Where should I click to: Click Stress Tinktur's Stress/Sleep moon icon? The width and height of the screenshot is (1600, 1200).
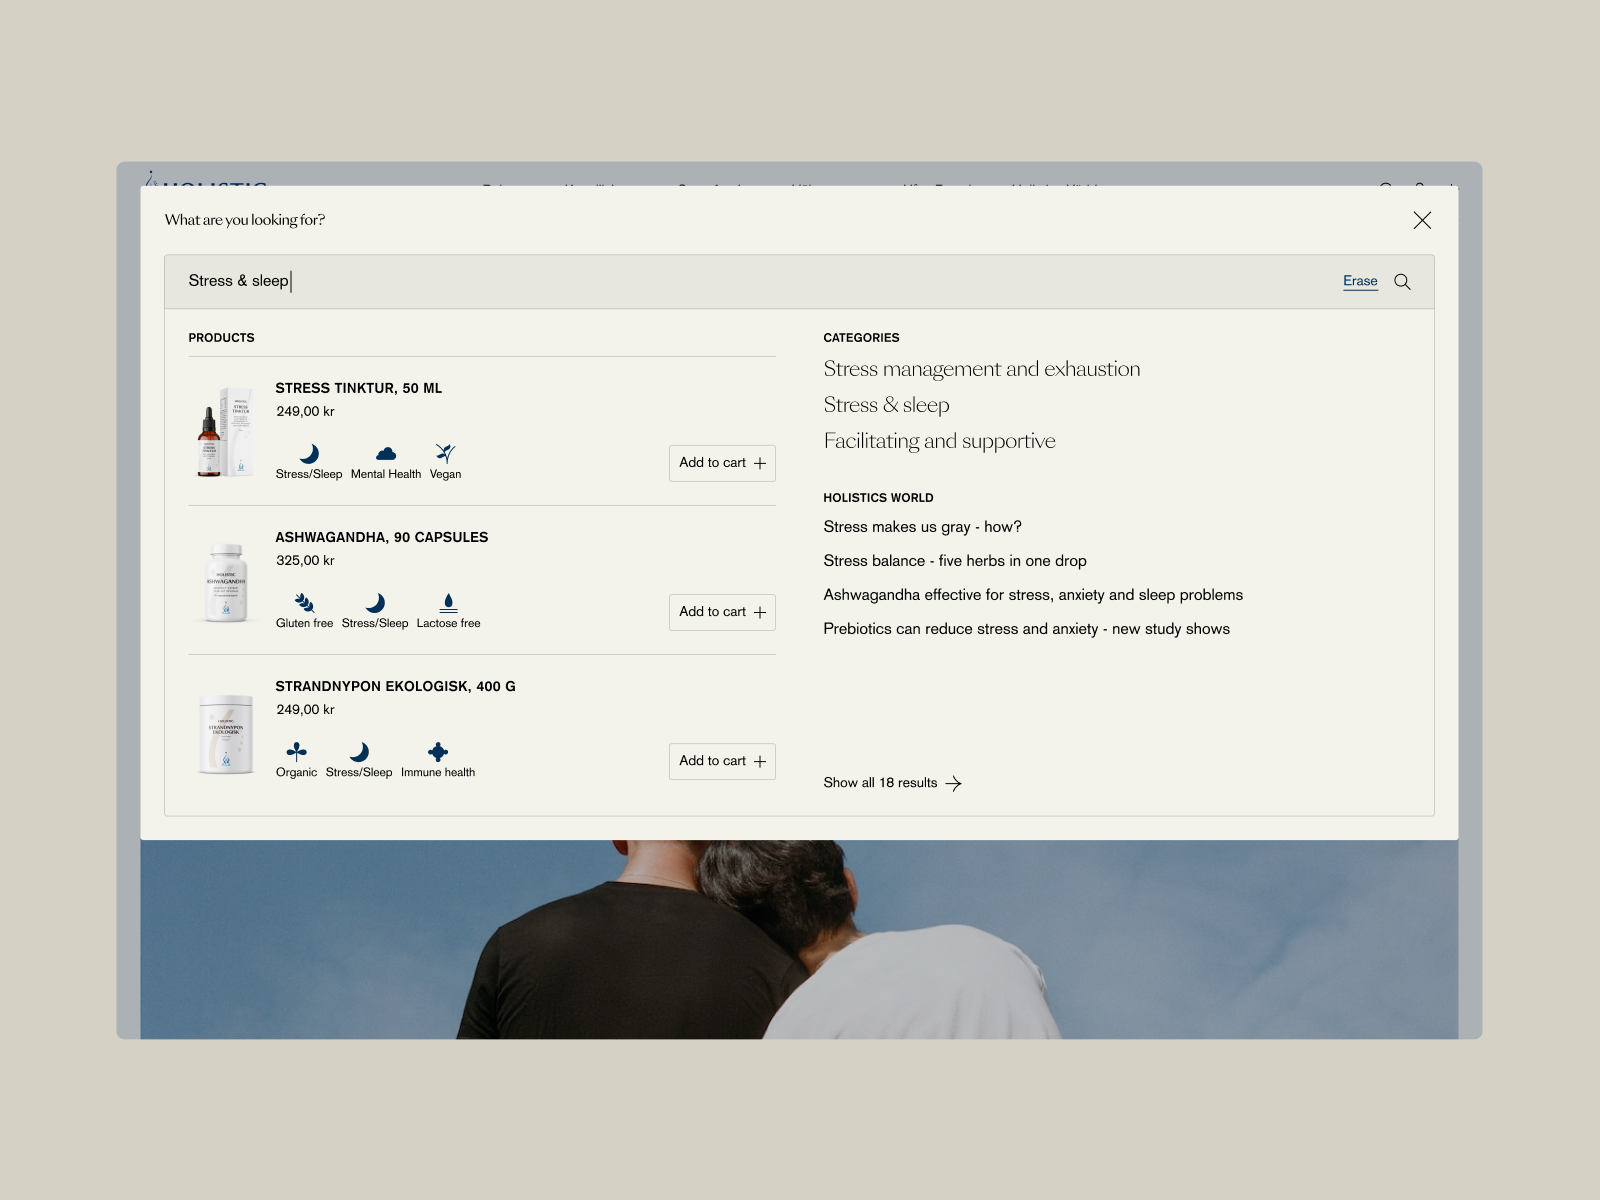coord(309,454)
